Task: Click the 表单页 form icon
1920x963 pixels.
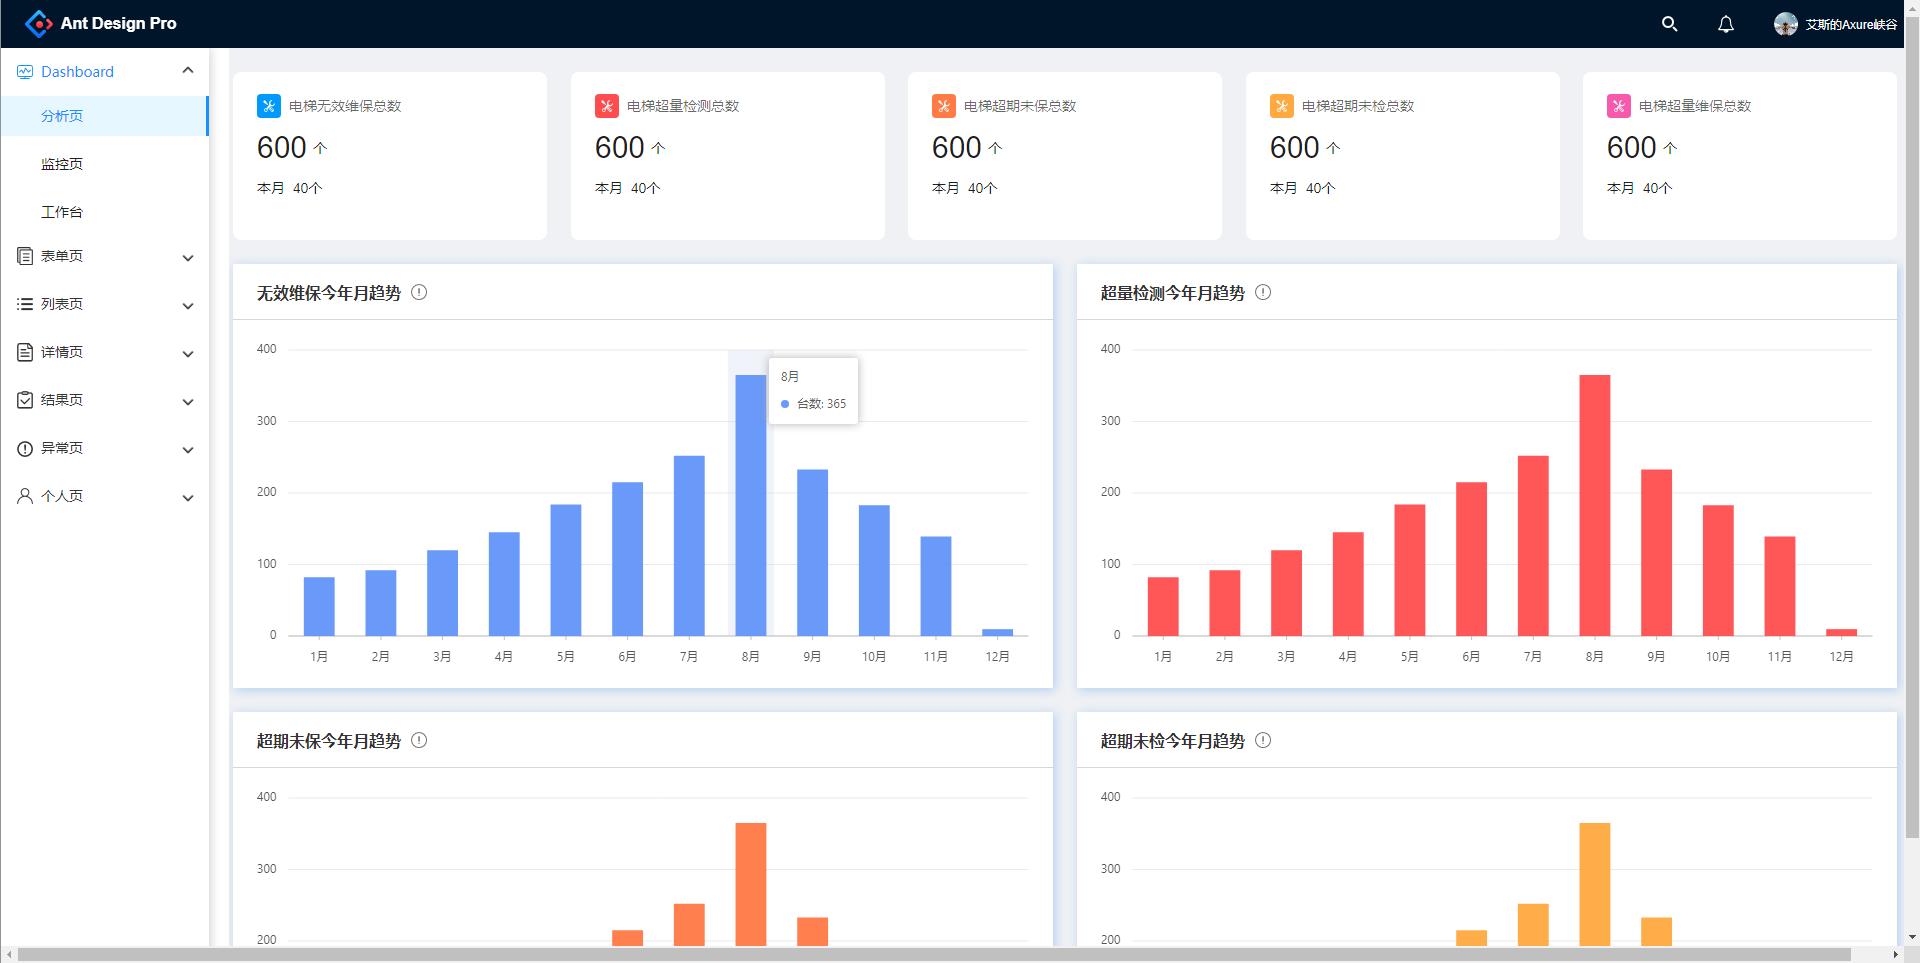Action: (x=25, y=256)
